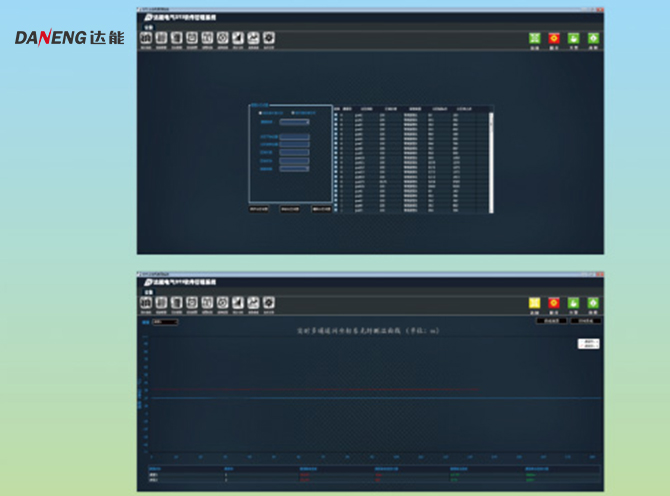The width and height of the screenshot is (670, 496).
Task: Open the small menu label above the lower toolbar
Action: pyautogui.click(x=148, y=291)
